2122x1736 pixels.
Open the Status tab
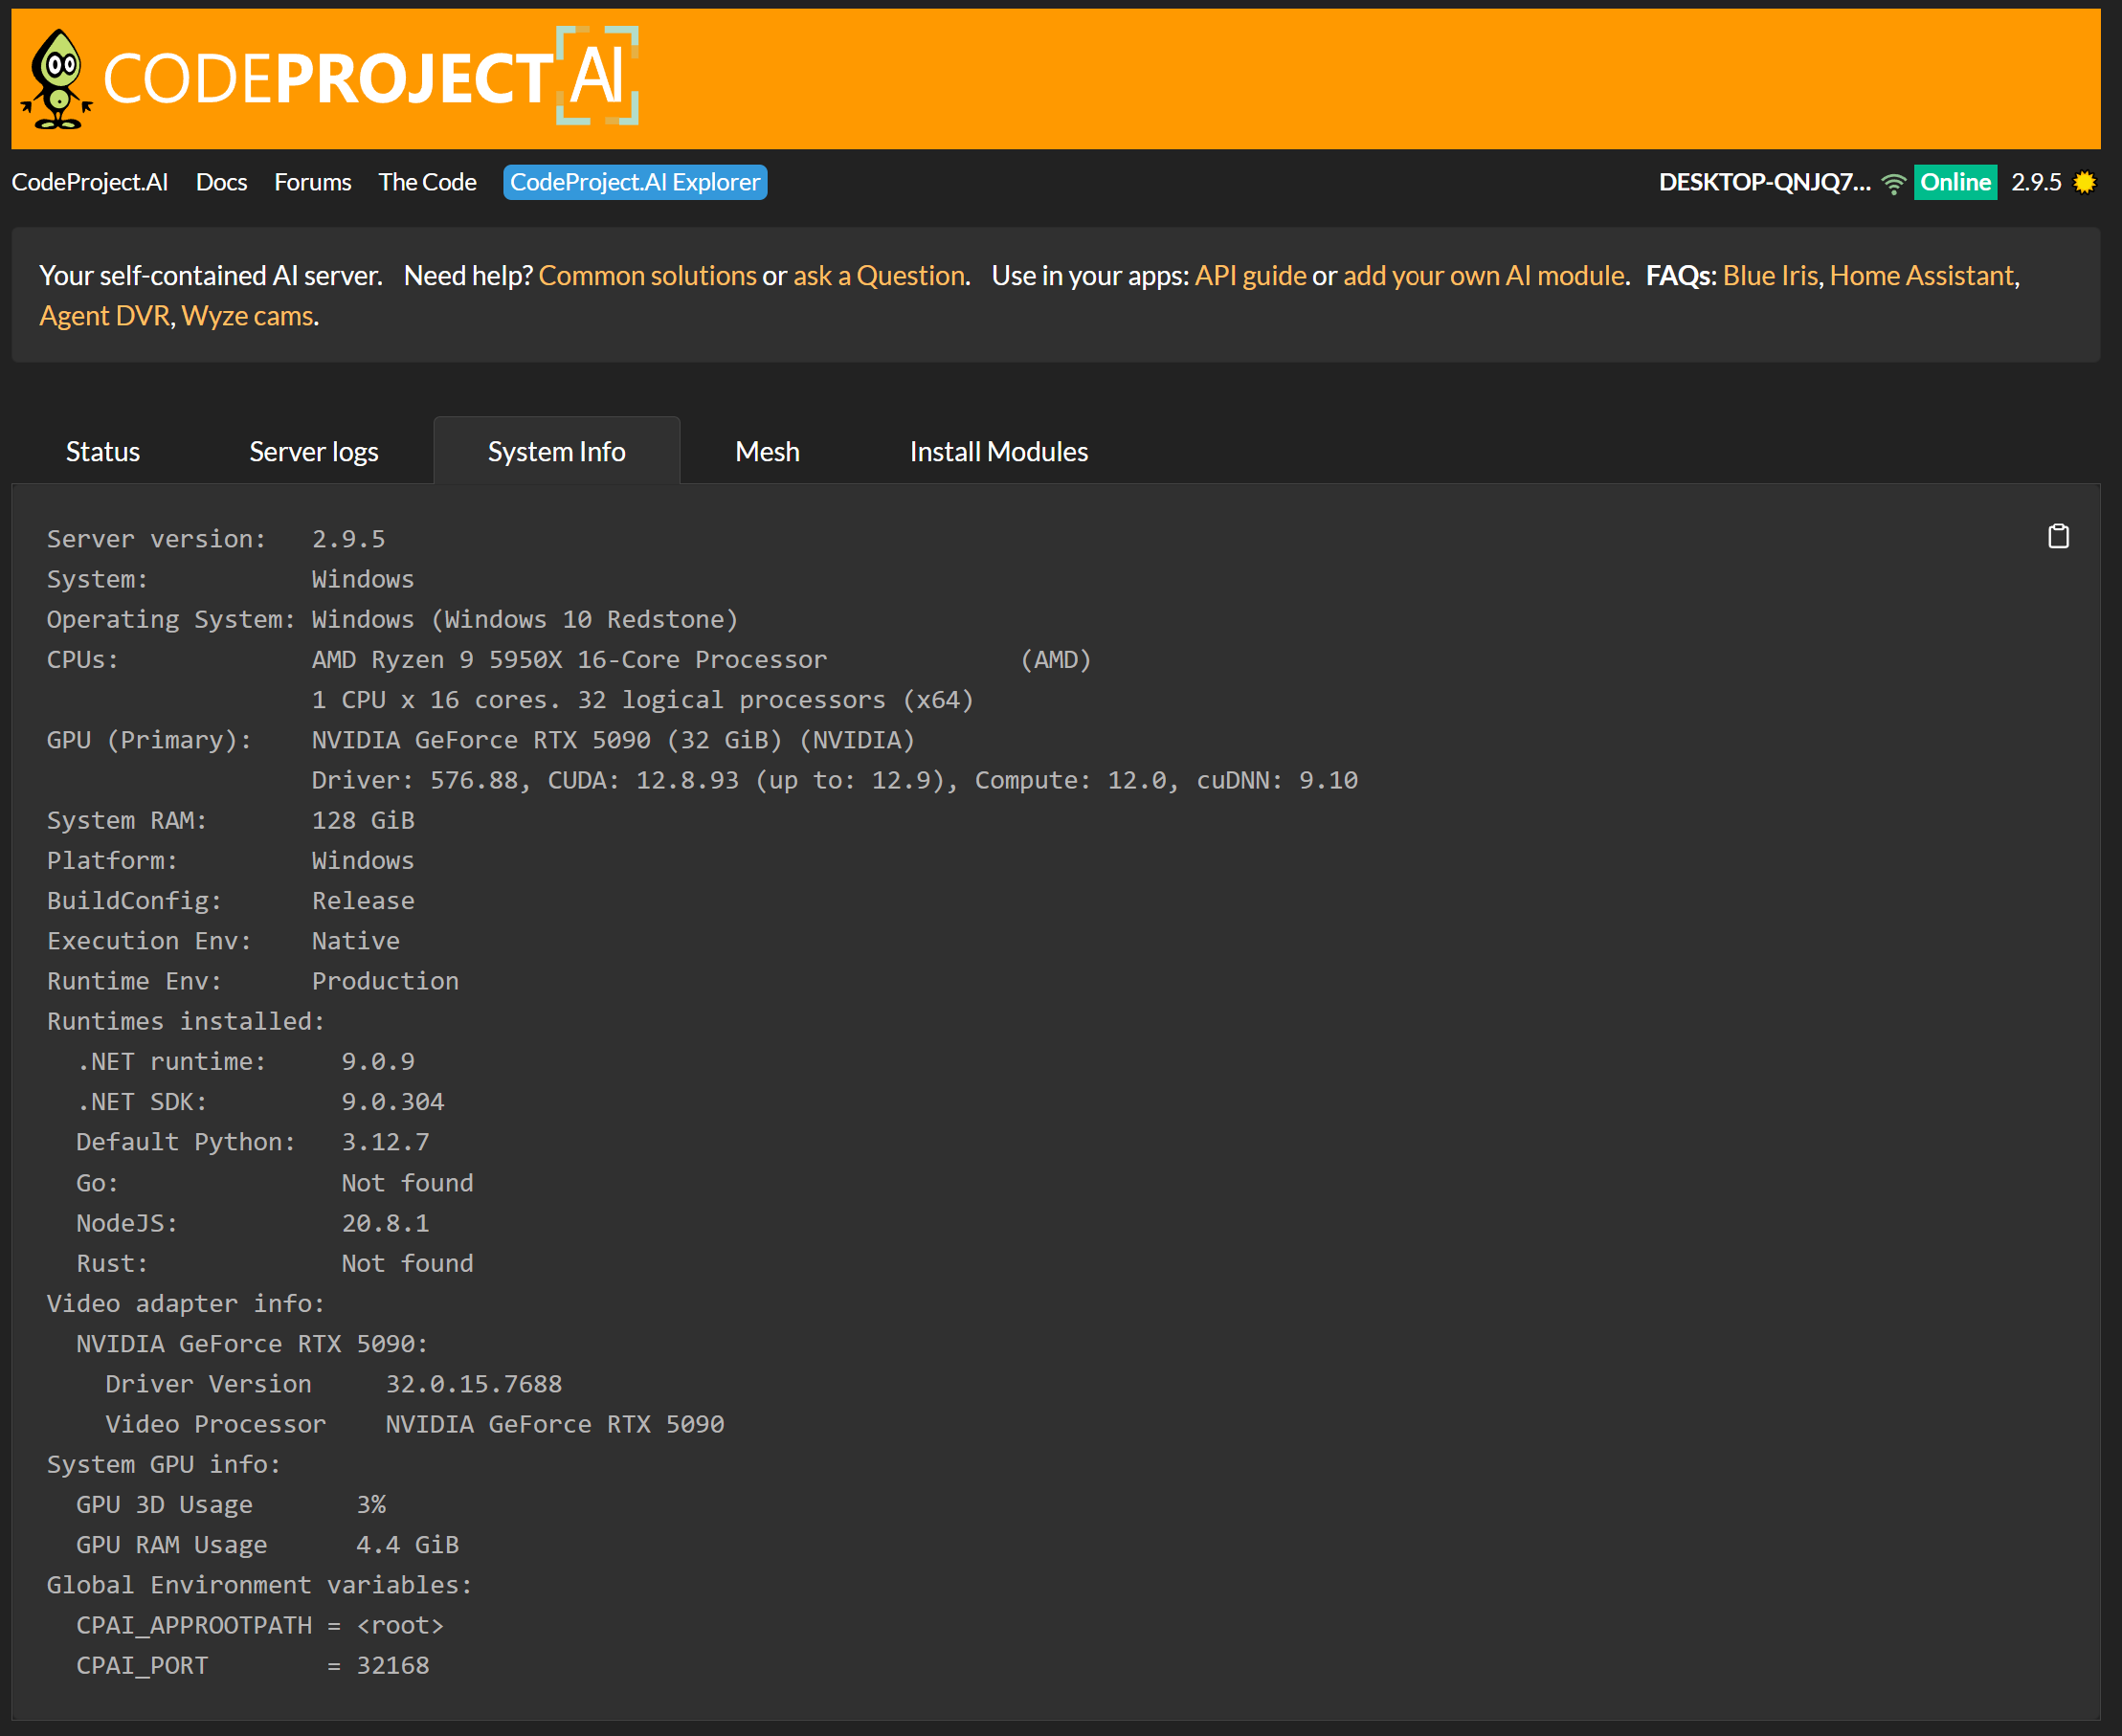103,452
